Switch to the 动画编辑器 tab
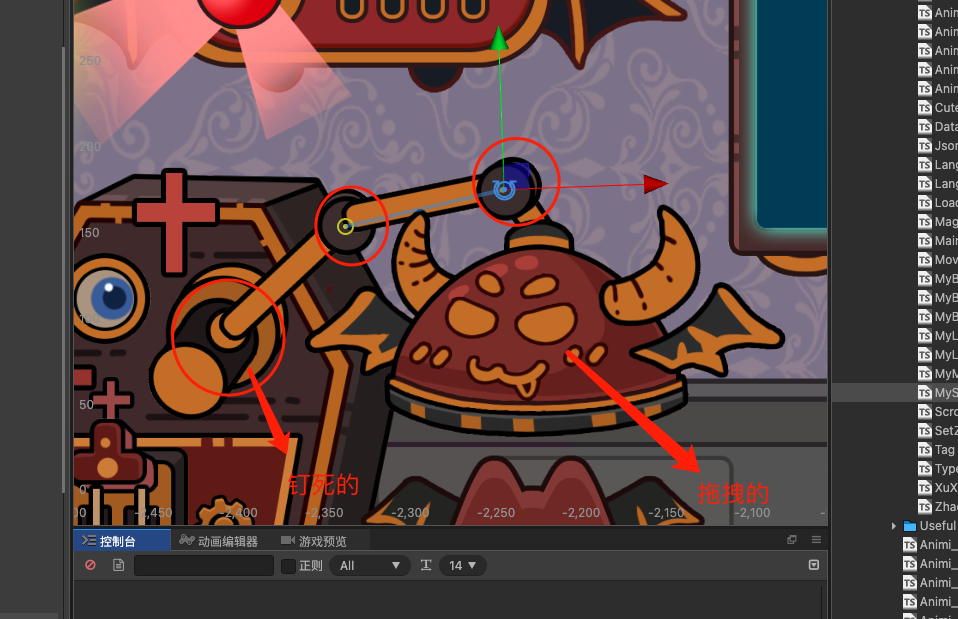This screenshot has width=958, height=619. click(x=219, y=541)
